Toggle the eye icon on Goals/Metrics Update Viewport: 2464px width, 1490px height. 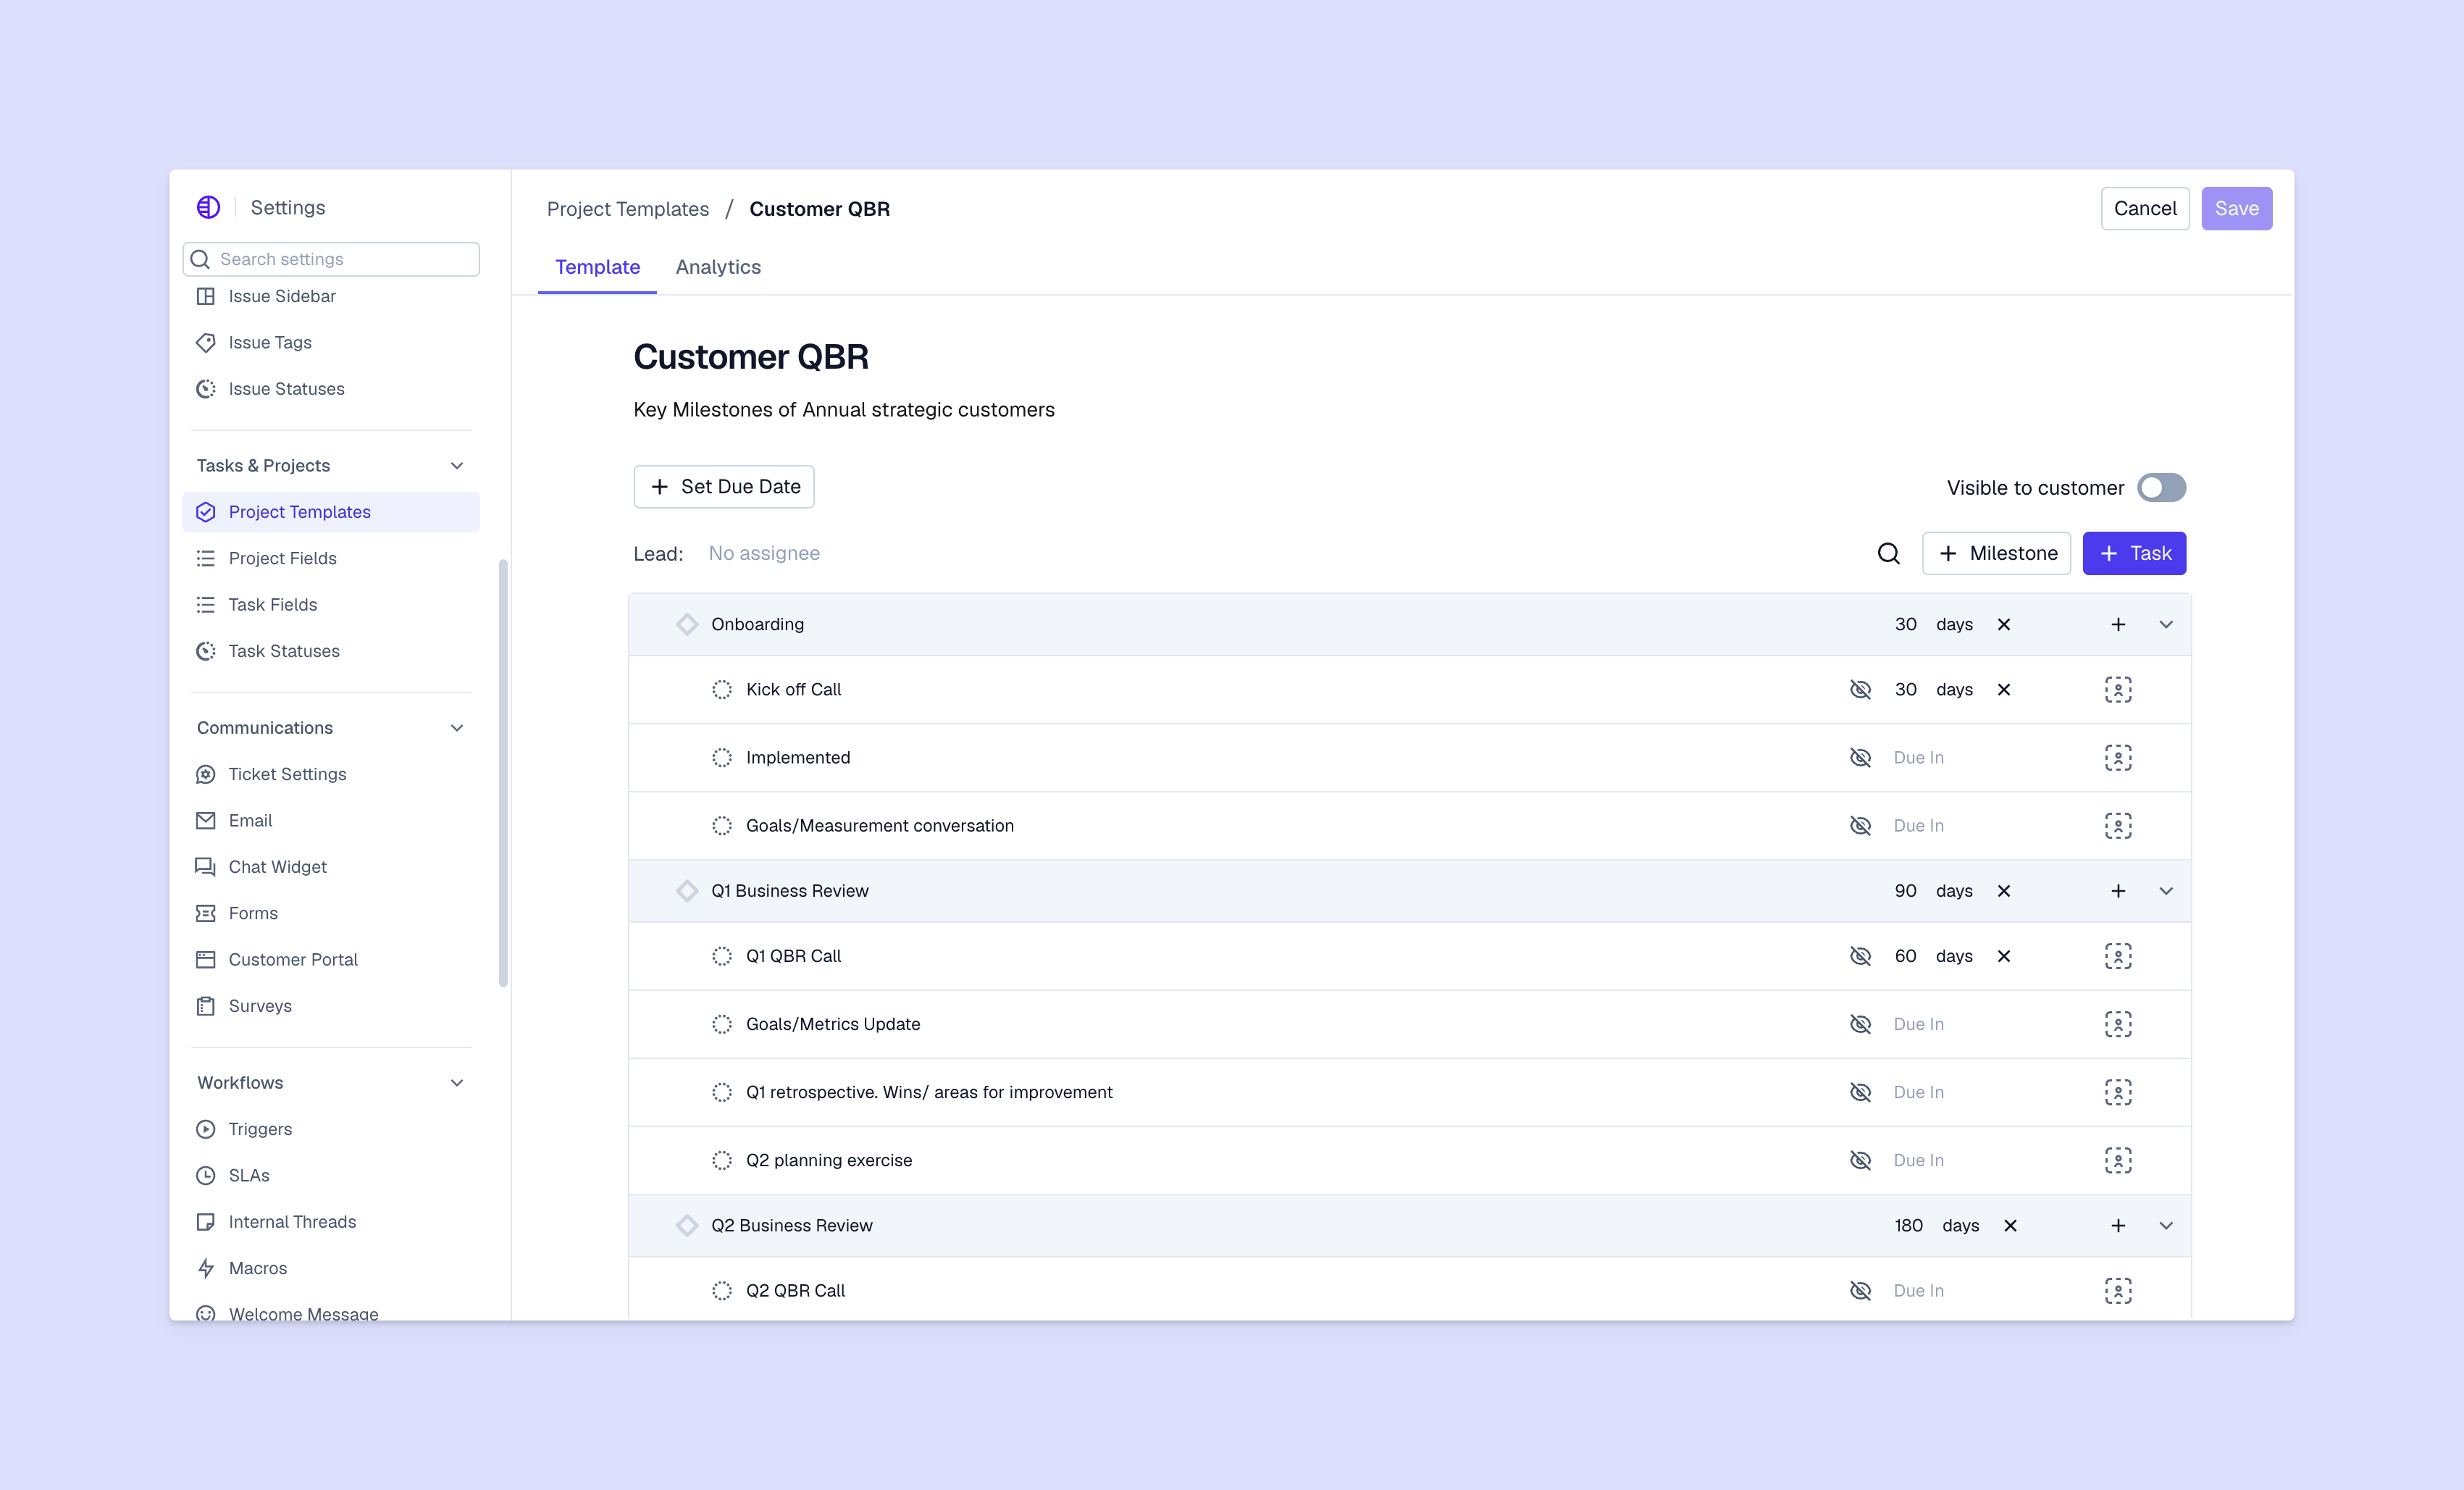(x=1859, y=1024)
